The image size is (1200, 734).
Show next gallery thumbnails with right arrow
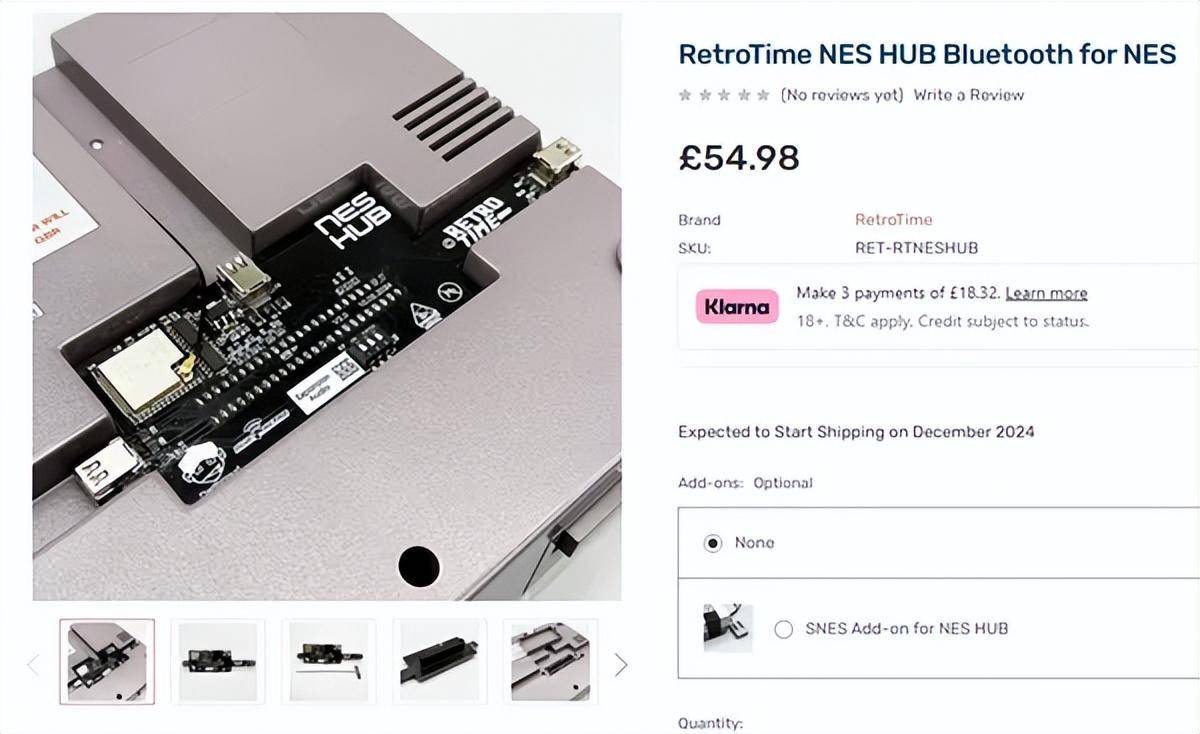[620, 664]
